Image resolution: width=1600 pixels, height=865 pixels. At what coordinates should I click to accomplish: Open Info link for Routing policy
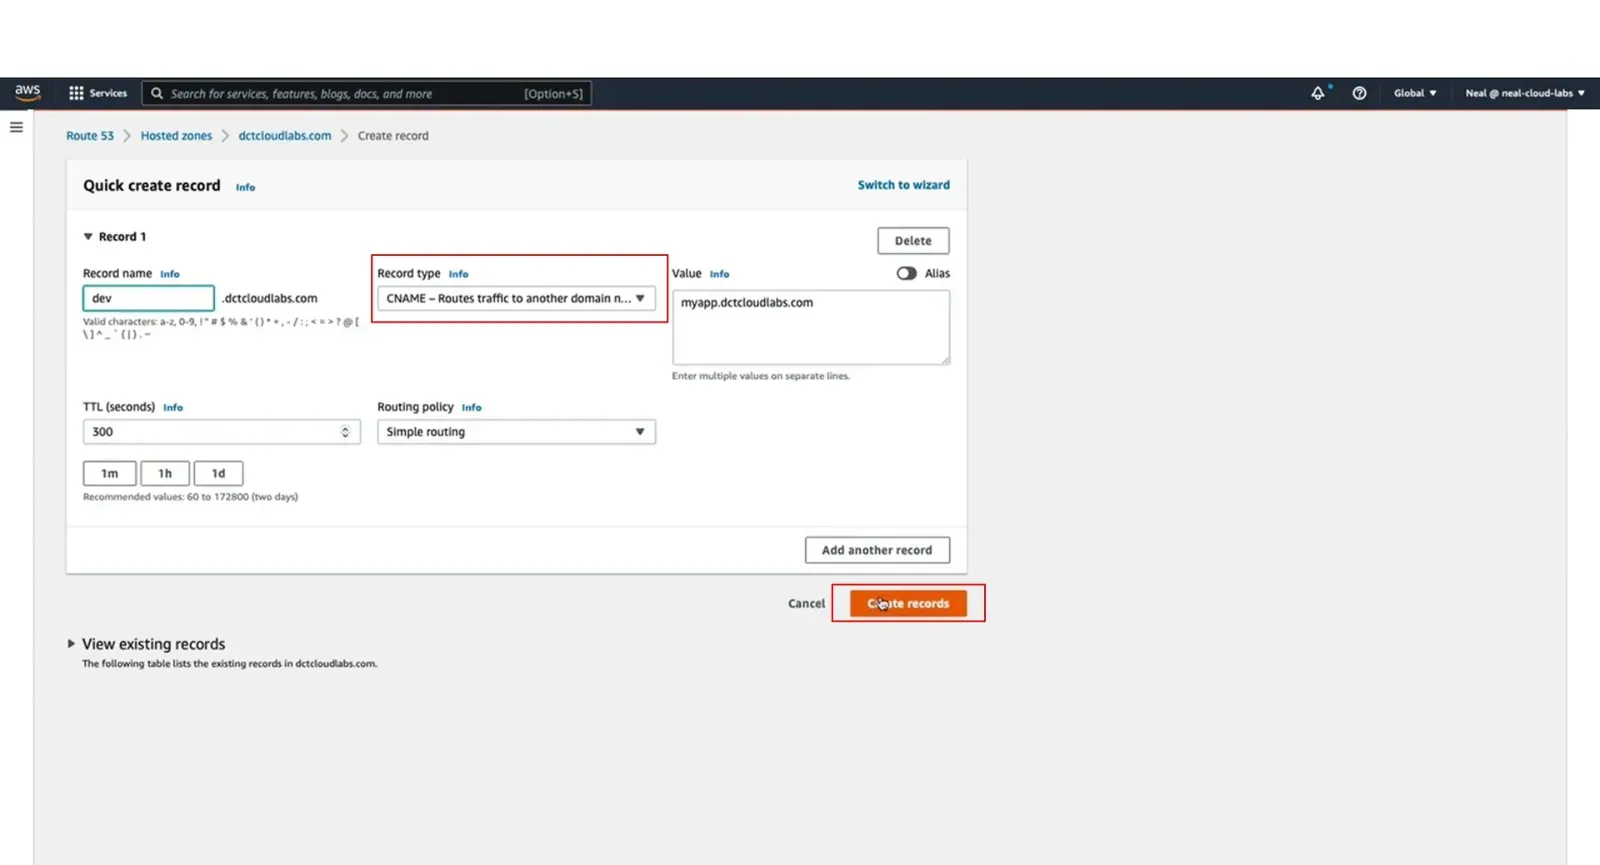click(x=471, y=408)
